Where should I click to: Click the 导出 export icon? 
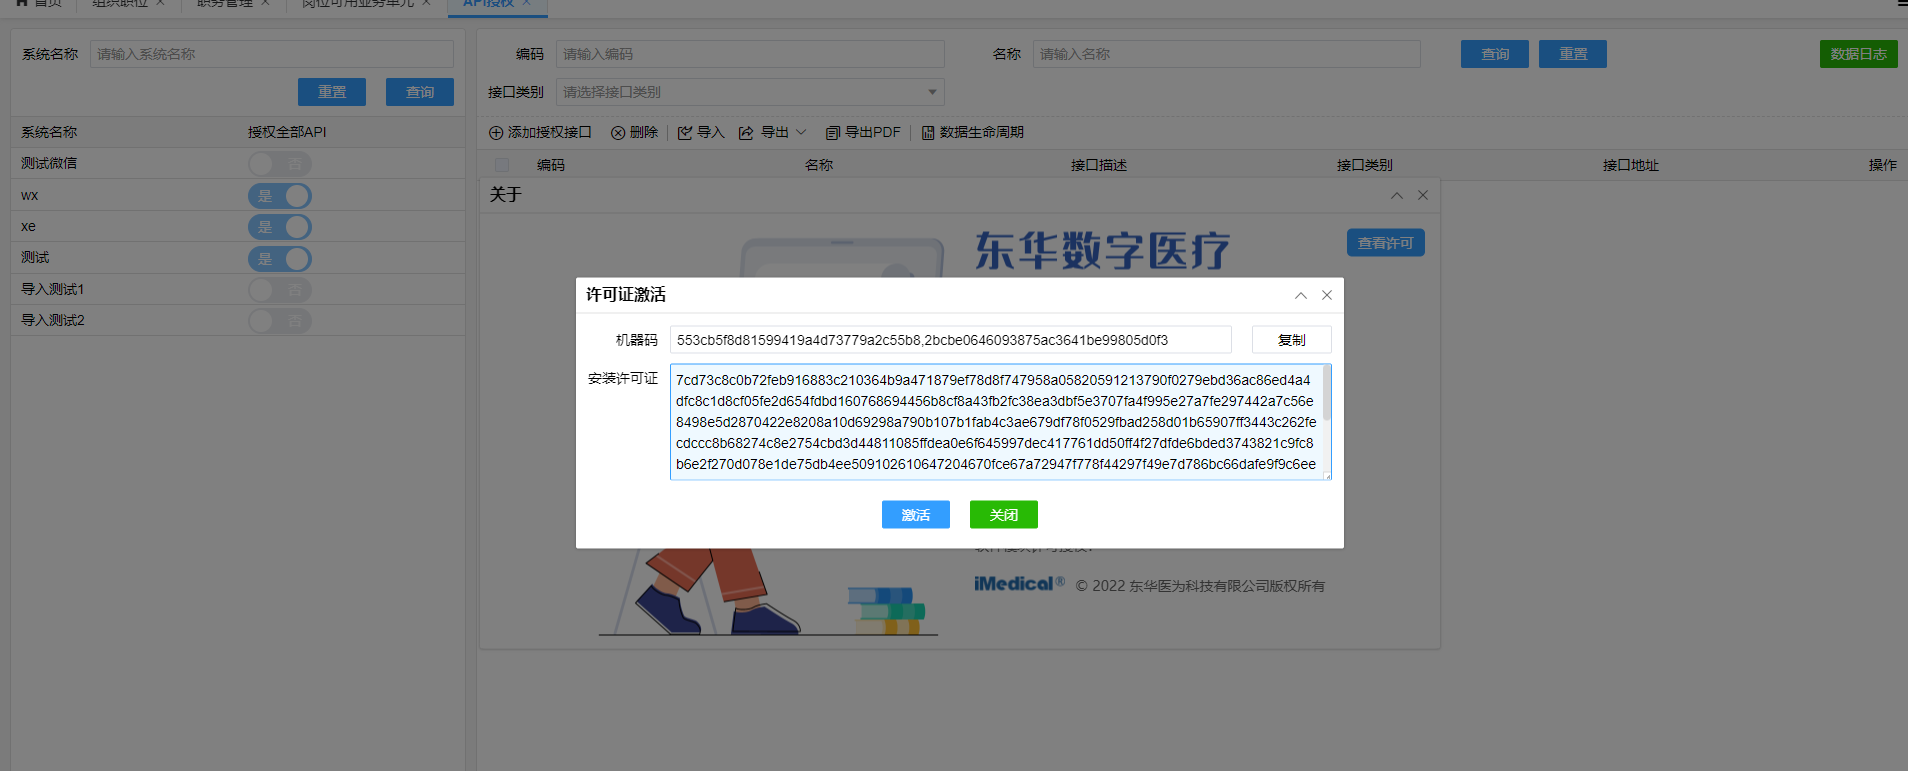[746, 133]
